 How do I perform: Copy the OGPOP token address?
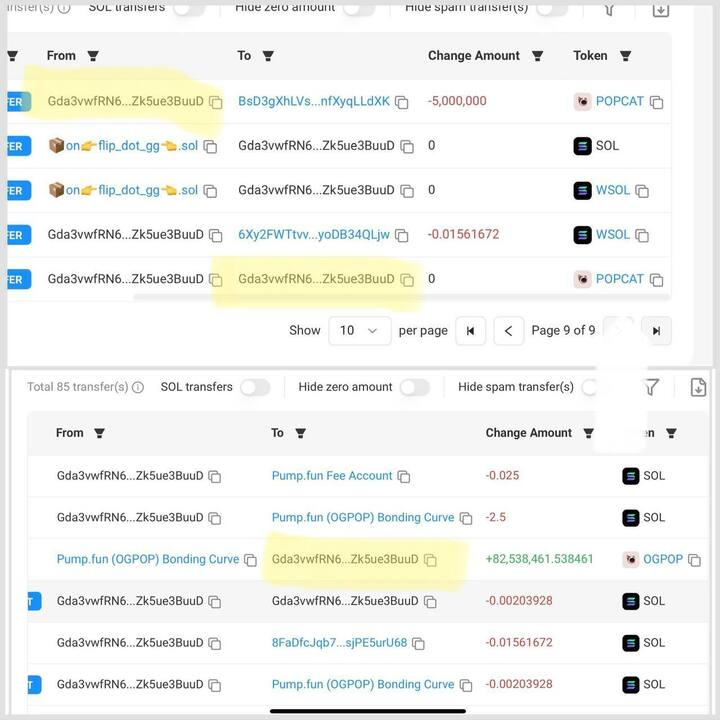(x=695, y=560)
